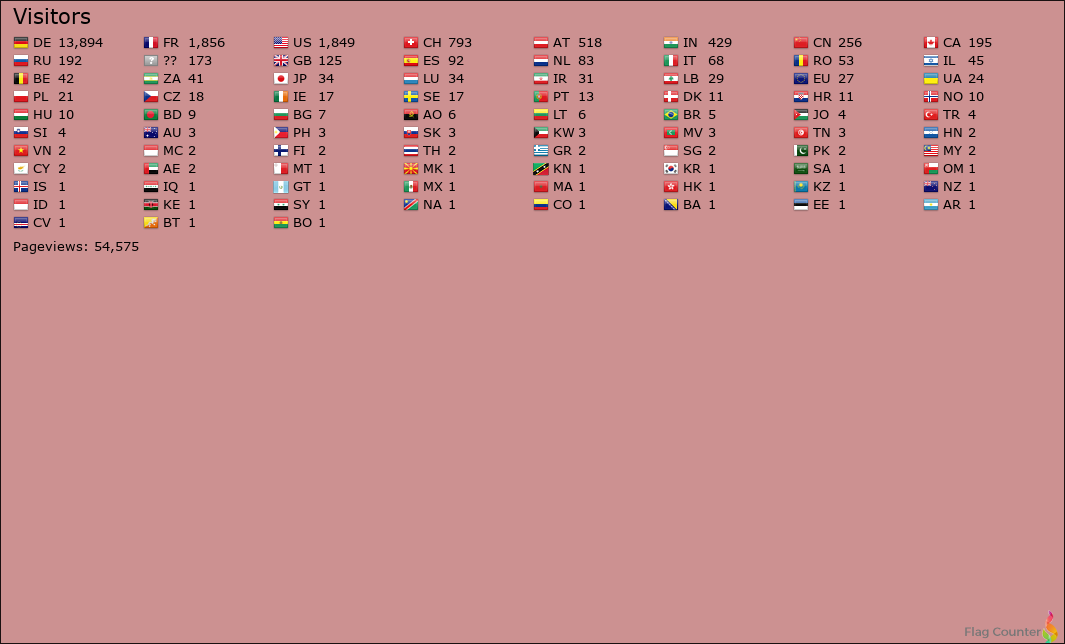
Task: Select the China (CN) flag icon
Action: 800,43
